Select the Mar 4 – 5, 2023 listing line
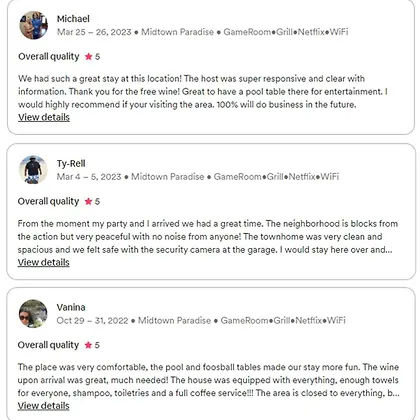This screenshot has height=420, width=420. coord(198,177)
